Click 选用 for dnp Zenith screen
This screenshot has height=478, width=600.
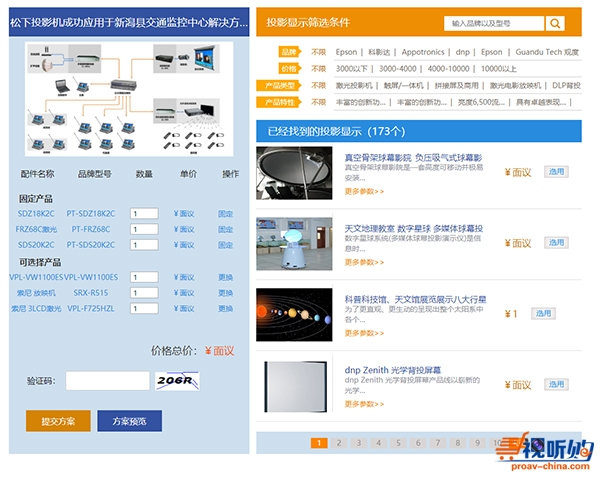(556, 384)
